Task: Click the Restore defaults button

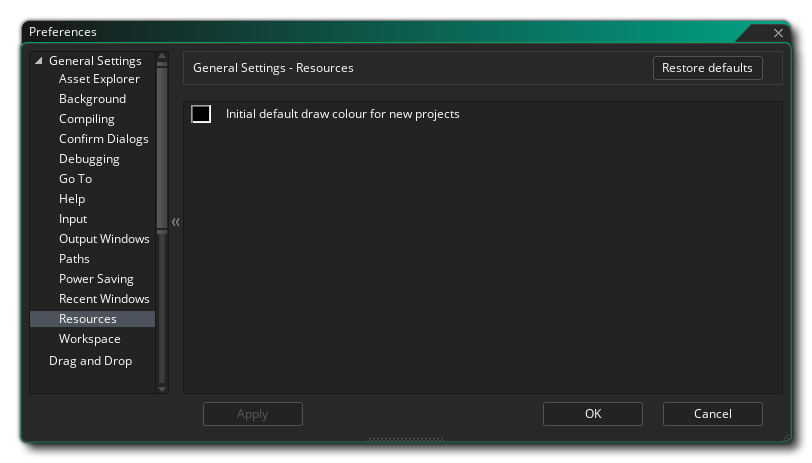Action: point(707,68)
